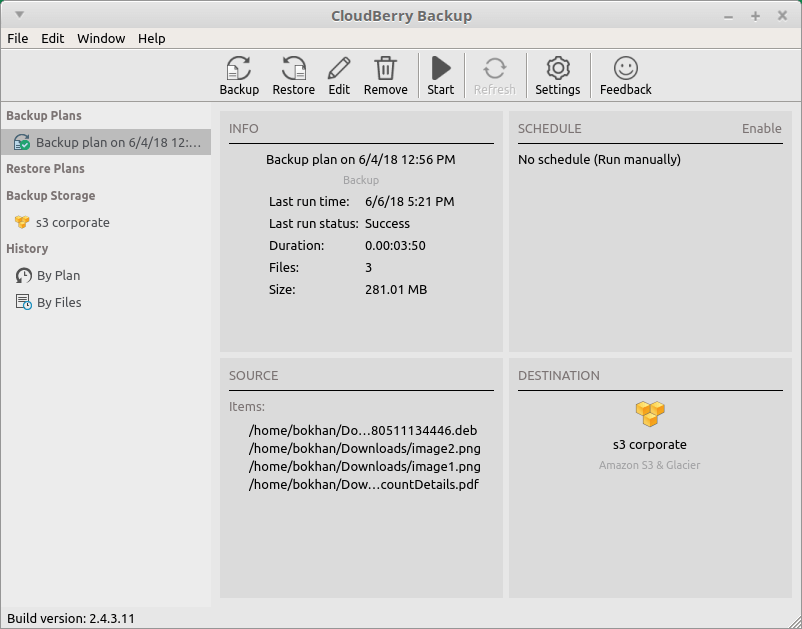The height and width of the screenshot is (629, 802).
Task: Start the selected backup plan
Action: tap(440, 69)
